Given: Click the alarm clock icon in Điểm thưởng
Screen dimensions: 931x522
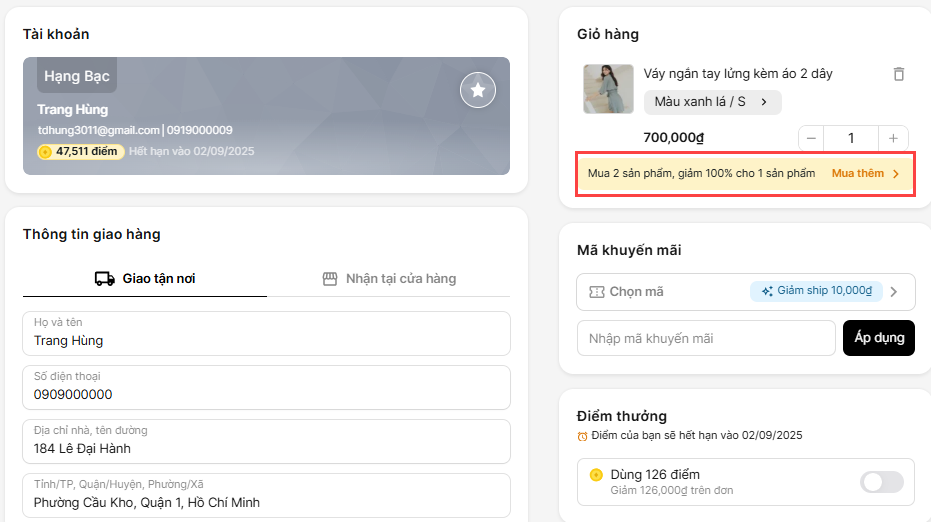Looking at the screenshot, I should [x=582, y=436].
